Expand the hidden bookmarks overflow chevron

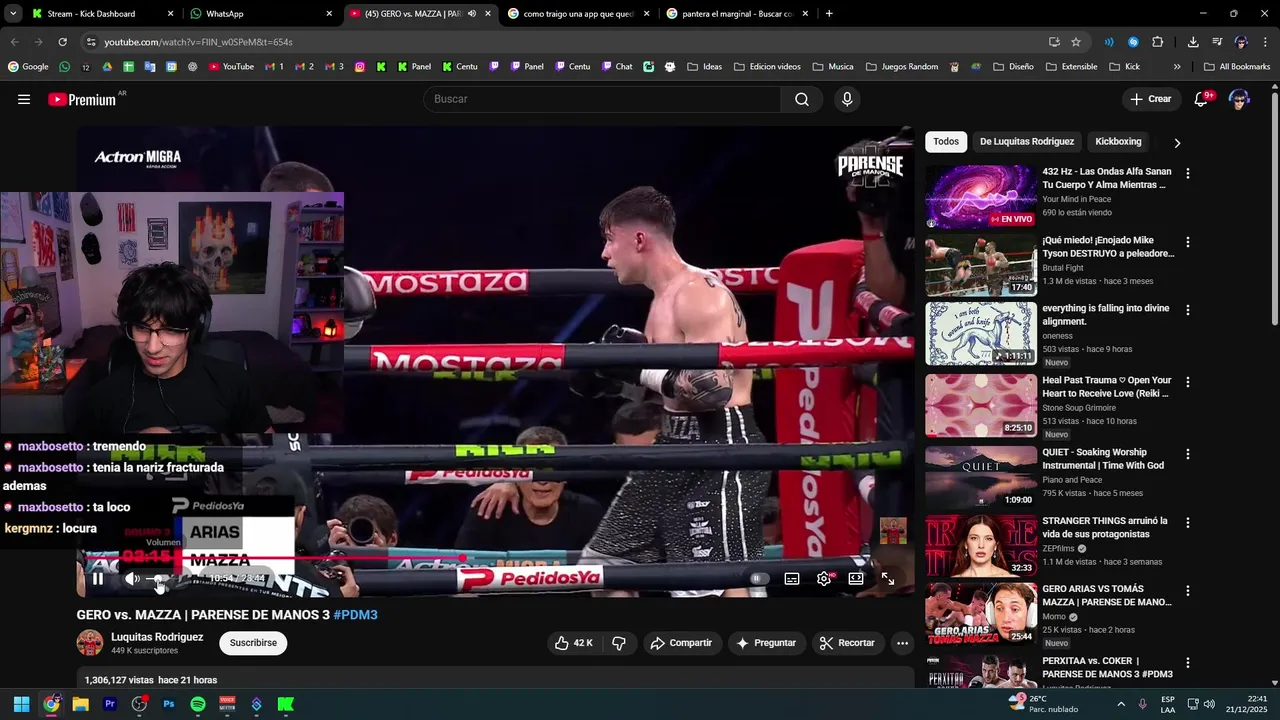(1177, 67)
